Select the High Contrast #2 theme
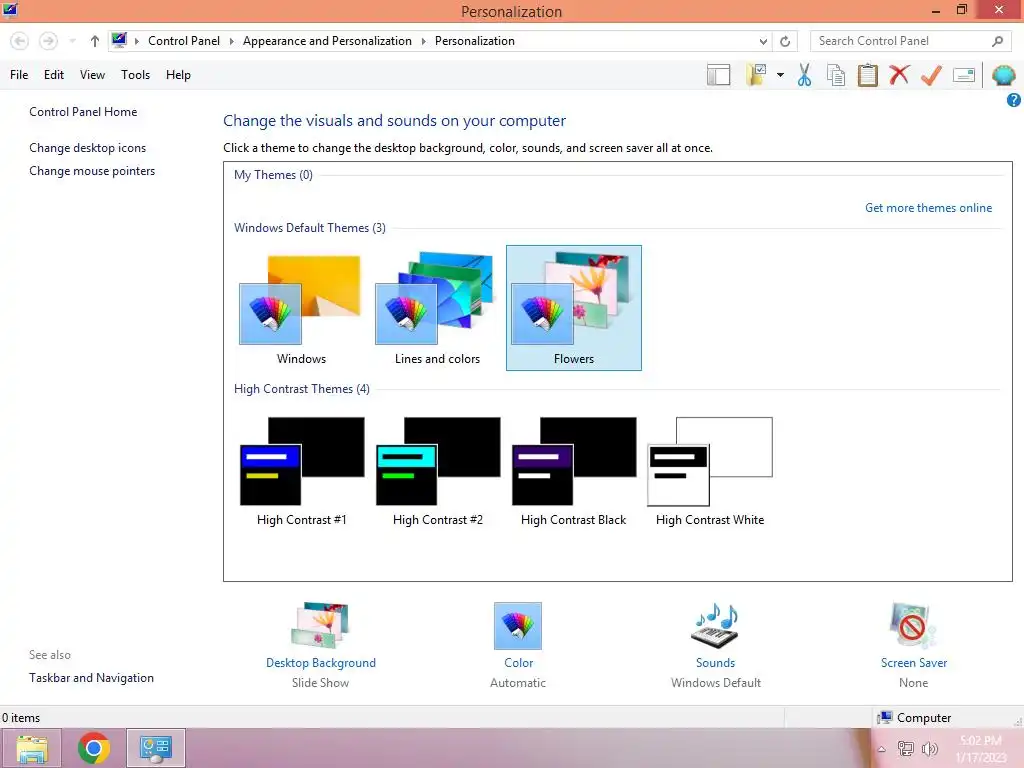The image size is (1024, 768). [x=437, y=470]
